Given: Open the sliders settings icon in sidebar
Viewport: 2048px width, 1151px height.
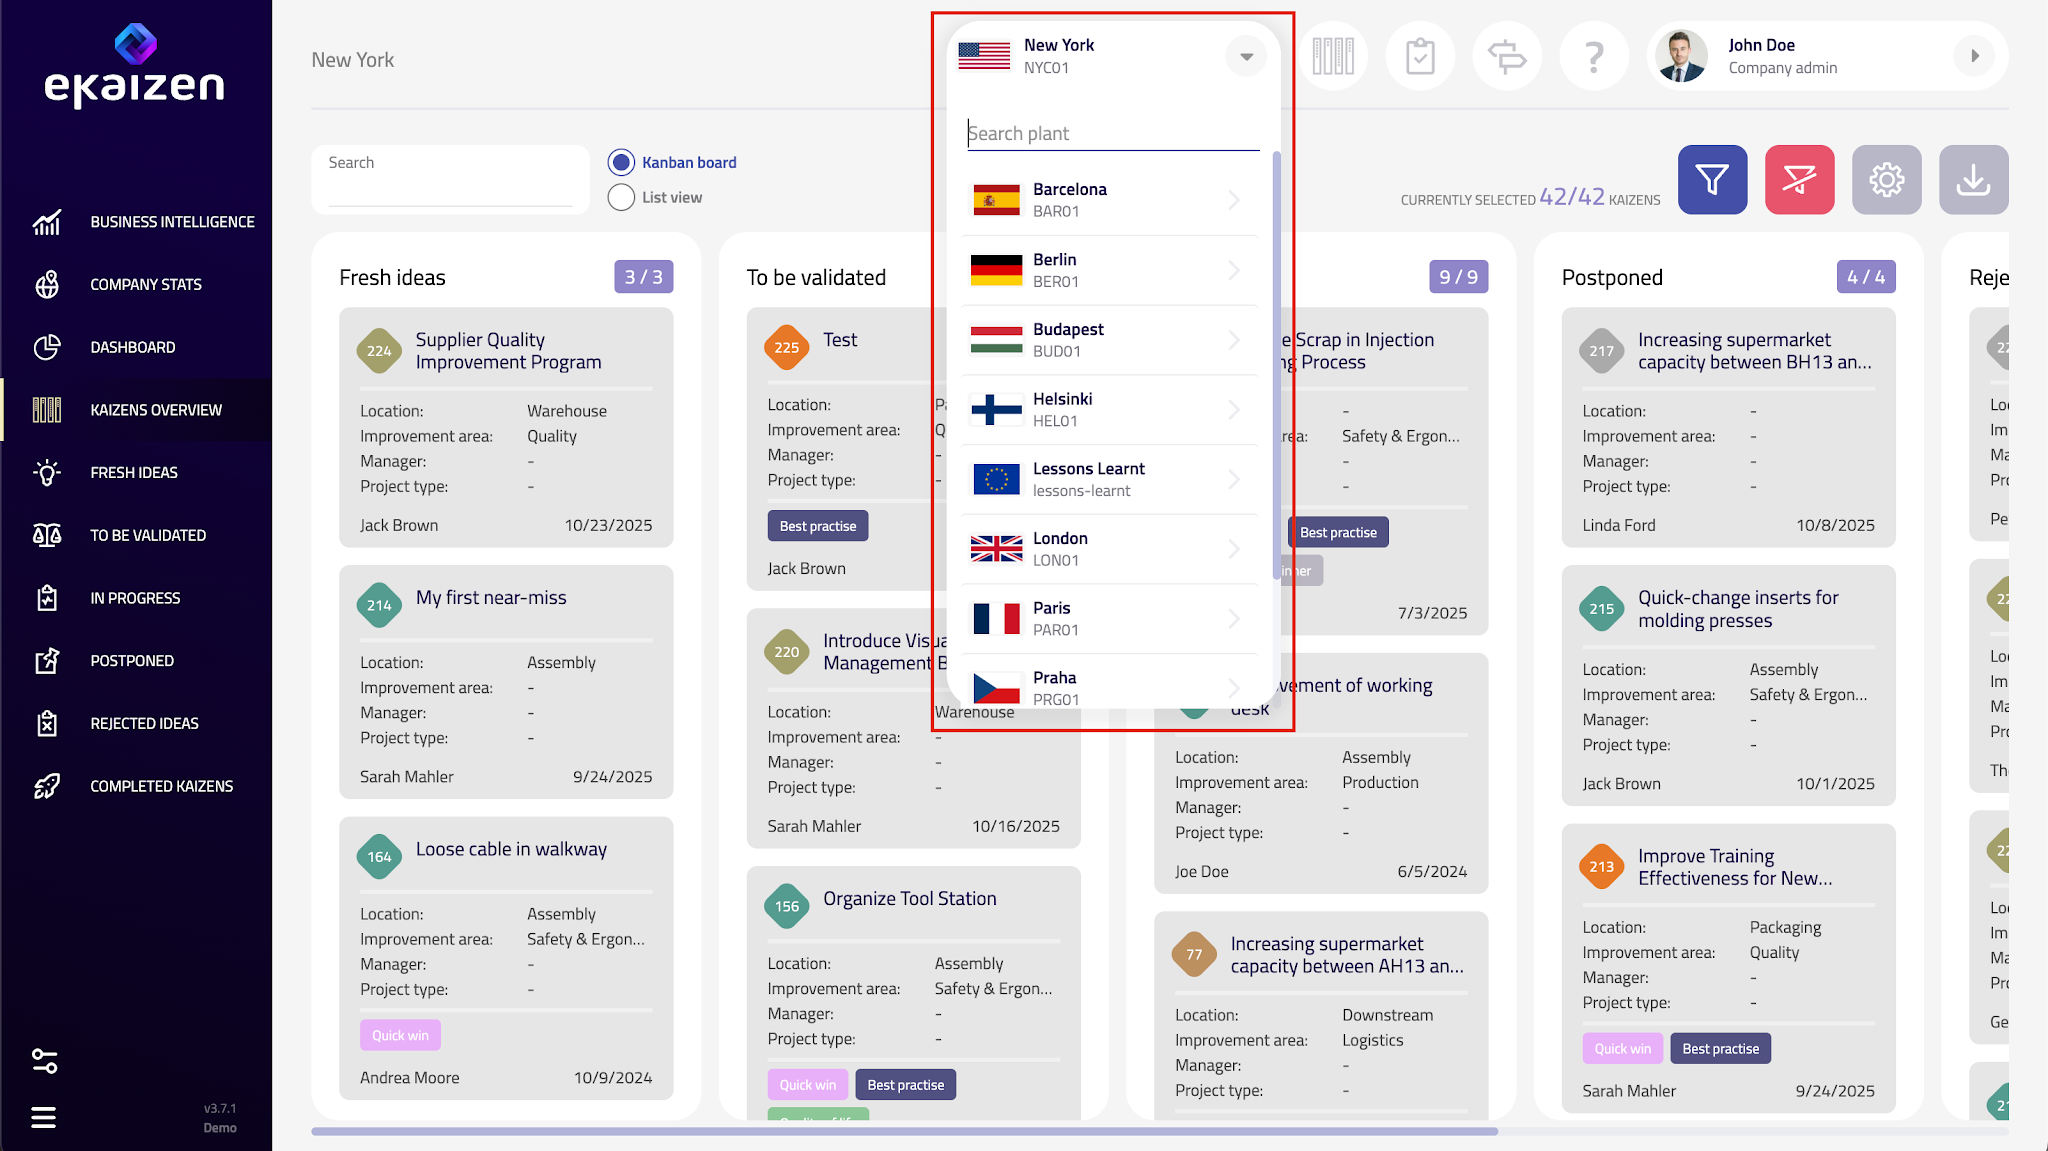Looking at the screenshot, I should [x=44, y=1060].
